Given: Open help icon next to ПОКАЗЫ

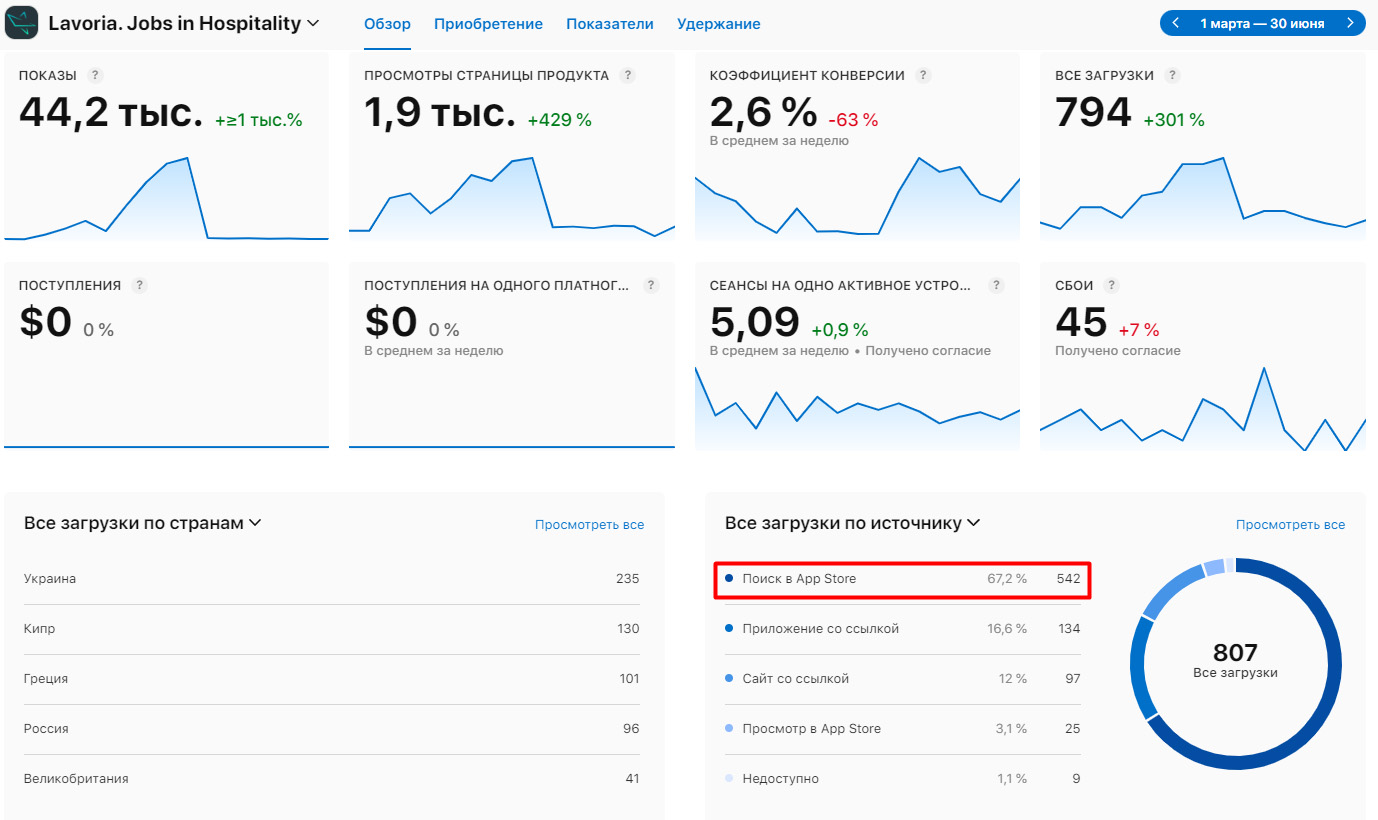Looking at the screenshot, I should point(95,75).
